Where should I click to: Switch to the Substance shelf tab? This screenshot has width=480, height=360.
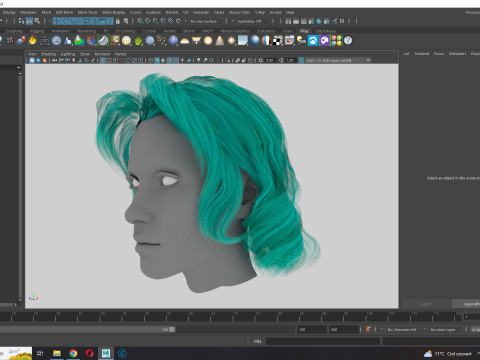266,31
